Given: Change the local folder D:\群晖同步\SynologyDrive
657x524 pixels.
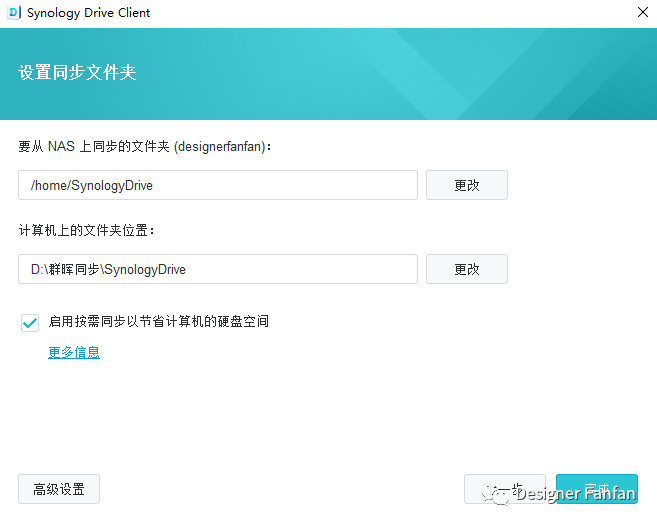Looking at the screenshot, I should coord(467,269).
